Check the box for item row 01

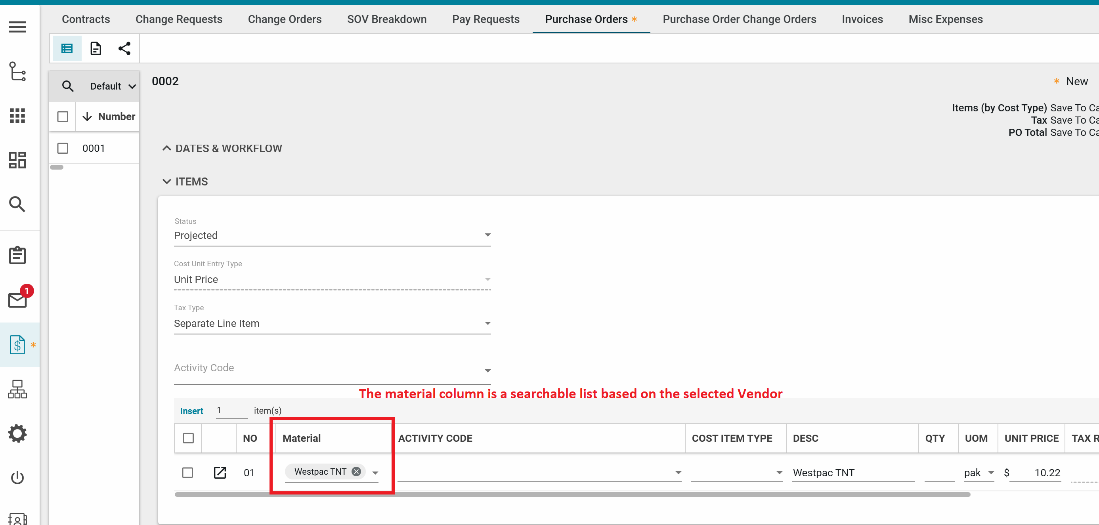click(188, 472)
